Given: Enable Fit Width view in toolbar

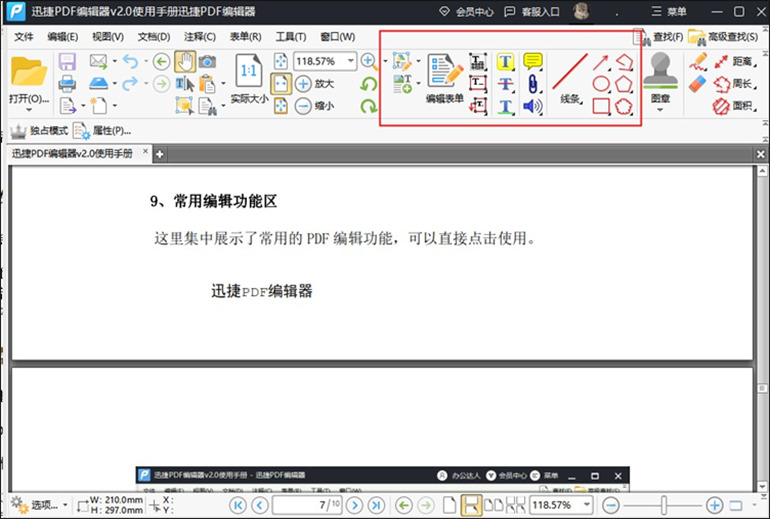Looking at the screenshot, I should tap(280, 84).
